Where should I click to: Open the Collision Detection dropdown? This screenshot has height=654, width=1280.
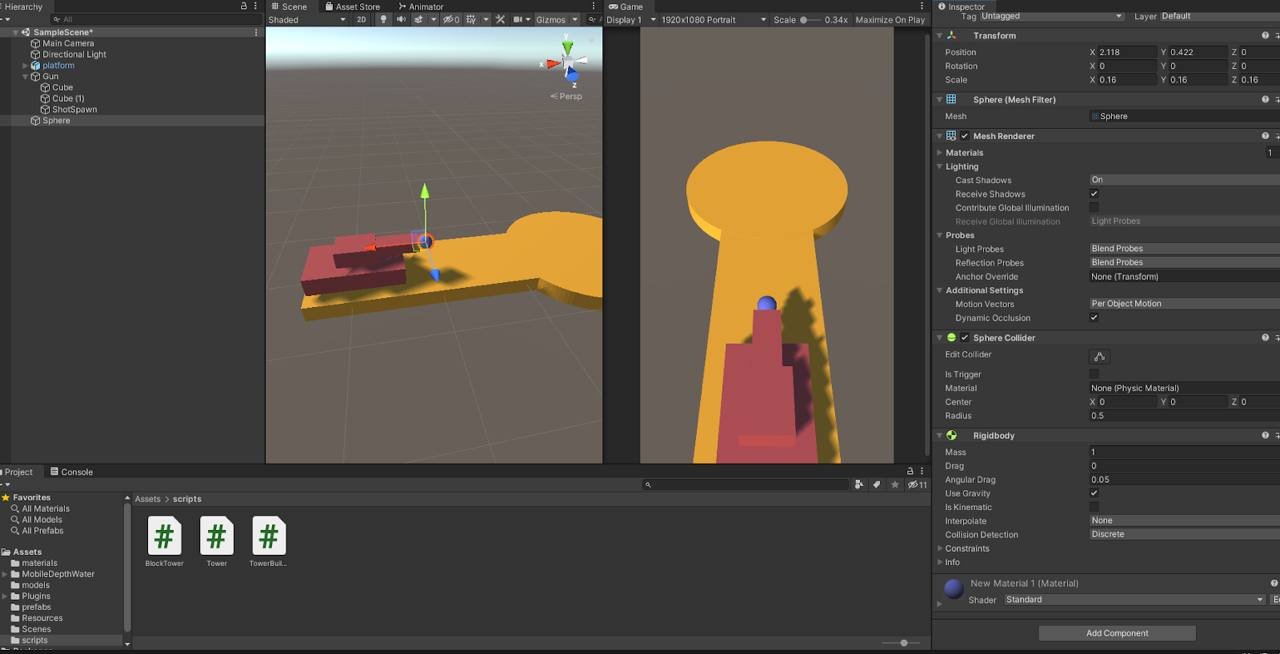pos(1184,534)
